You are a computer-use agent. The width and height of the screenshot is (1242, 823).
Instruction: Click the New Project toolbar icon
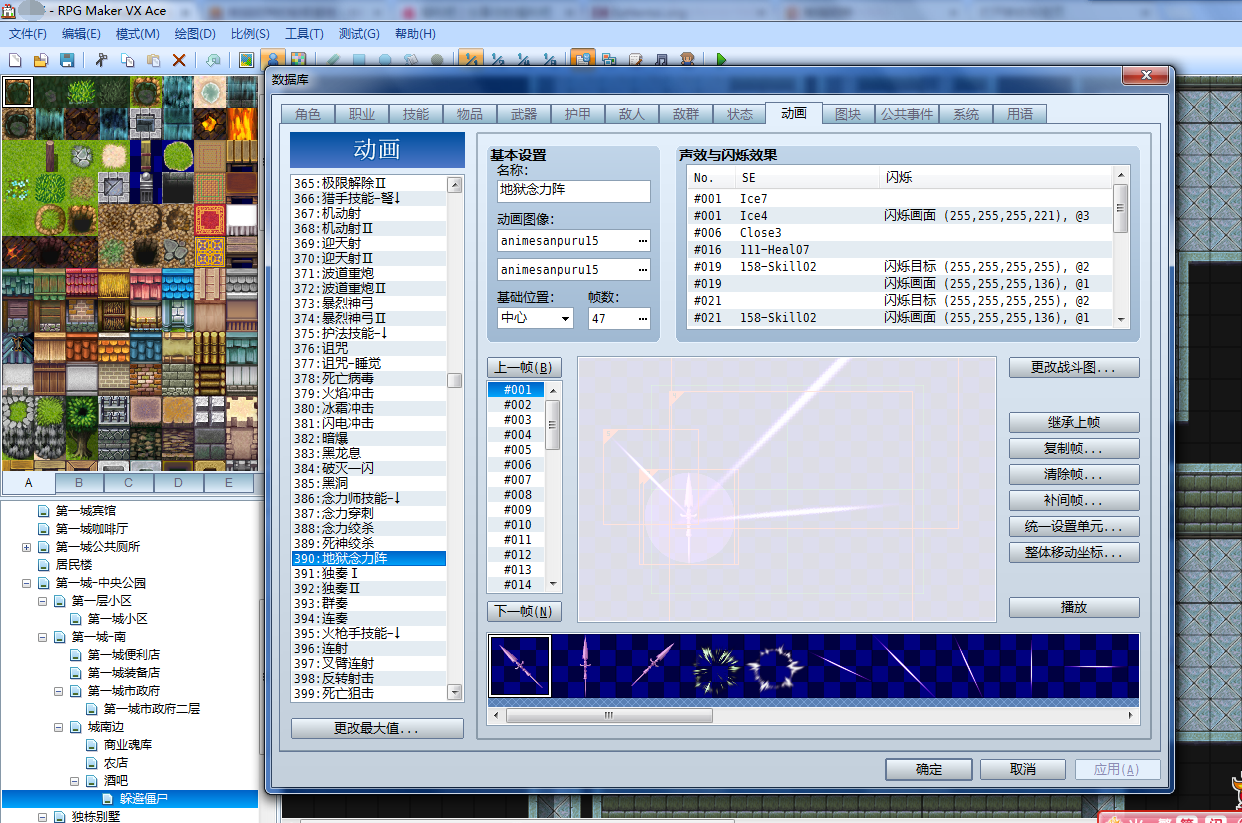pos(16,60)
